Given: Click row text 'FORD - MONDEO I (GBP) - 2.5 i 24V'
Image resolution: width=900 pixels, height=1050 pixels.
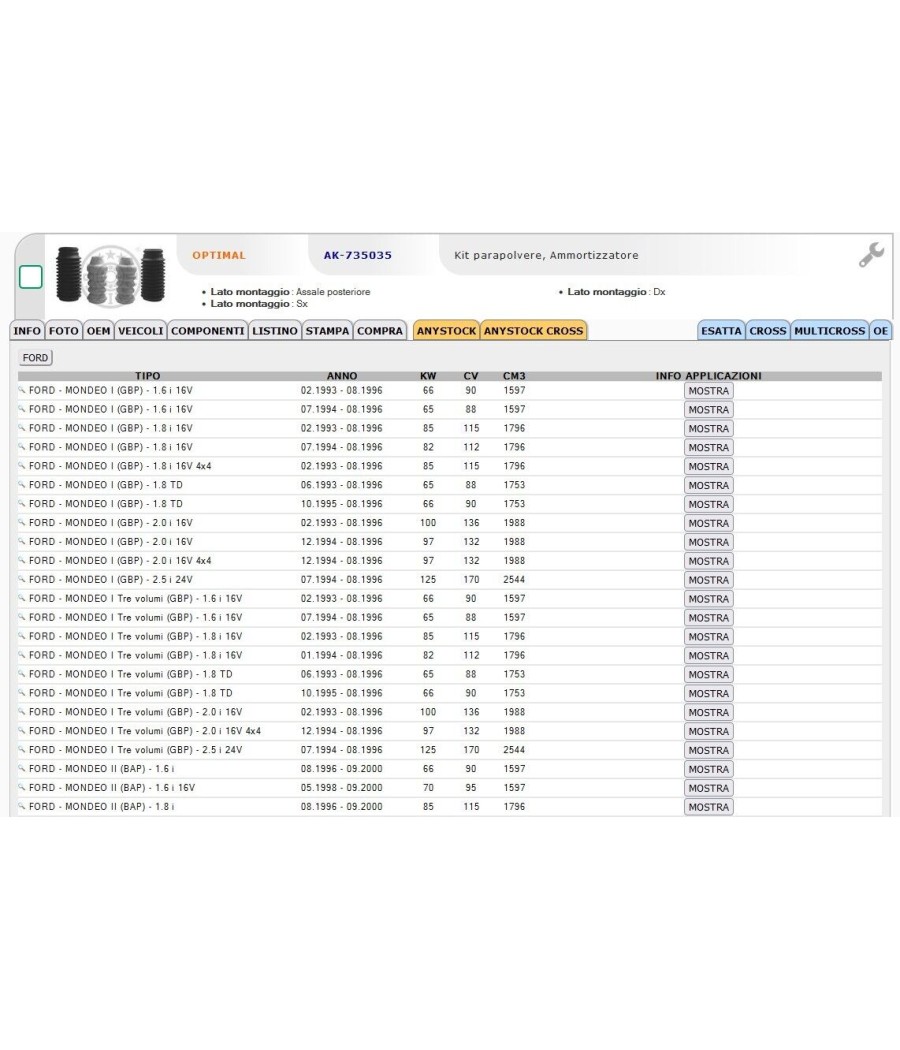Looking at the screenshot, I should [x=110, y=579].
